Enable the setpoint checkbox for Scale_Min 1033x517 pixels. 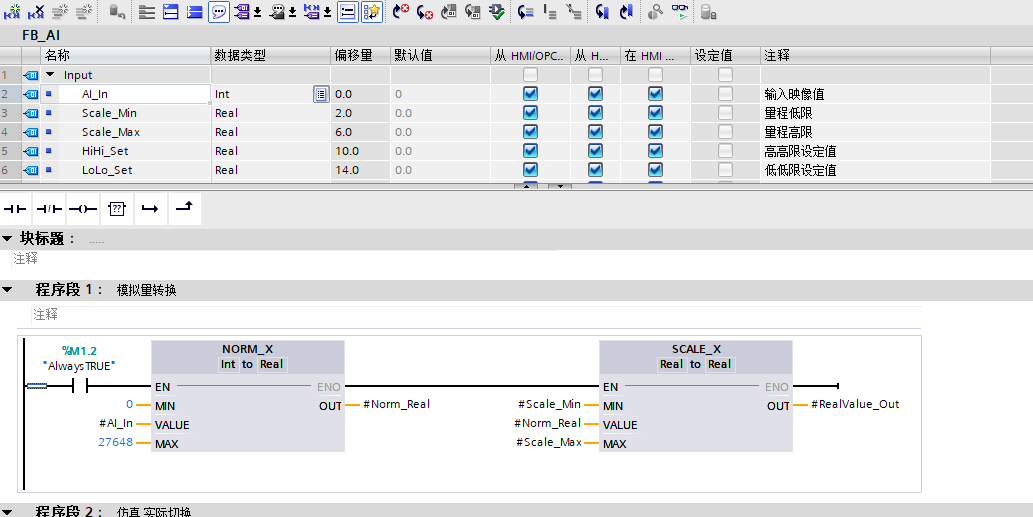click(725, 113)
